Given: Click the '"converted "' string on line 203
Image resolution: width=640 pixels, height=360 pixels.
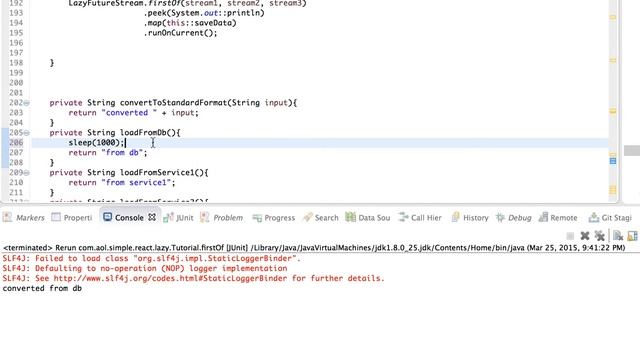Looking at the screenshot, I should [x=129, y=113].
